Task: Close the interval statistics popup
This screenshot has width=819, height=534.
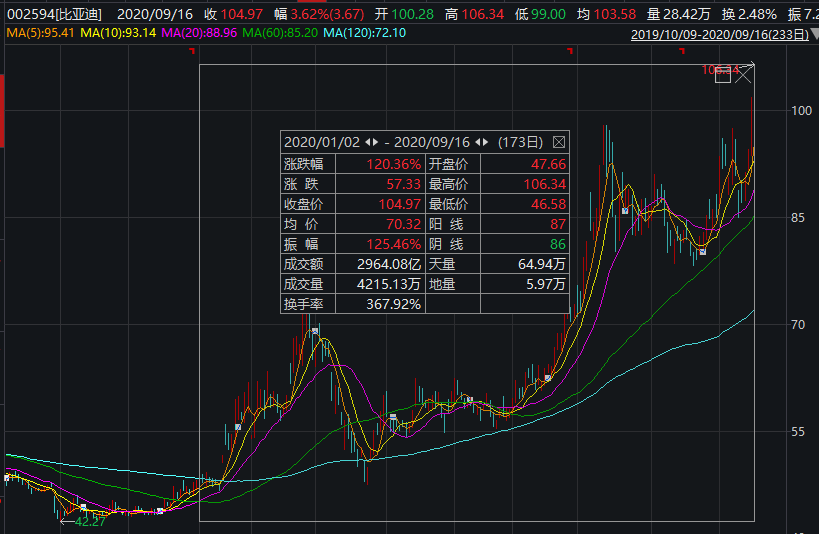Action: 559,142
